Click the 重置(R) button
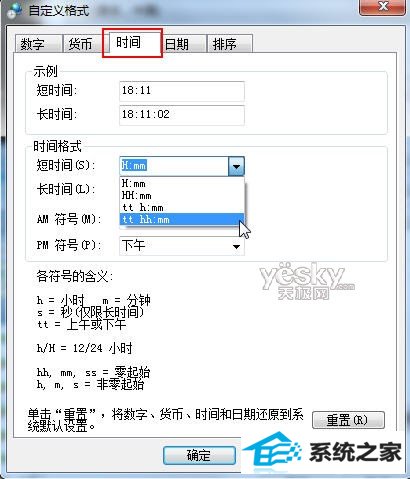The image size is (410, 479). pos(348,420)
